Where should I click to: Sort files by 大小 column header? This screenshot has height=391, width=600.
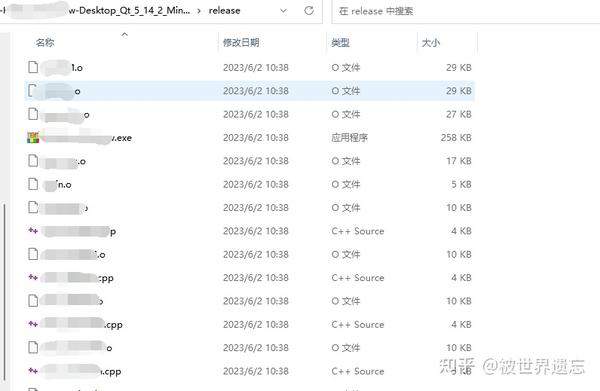click(431, 42)
